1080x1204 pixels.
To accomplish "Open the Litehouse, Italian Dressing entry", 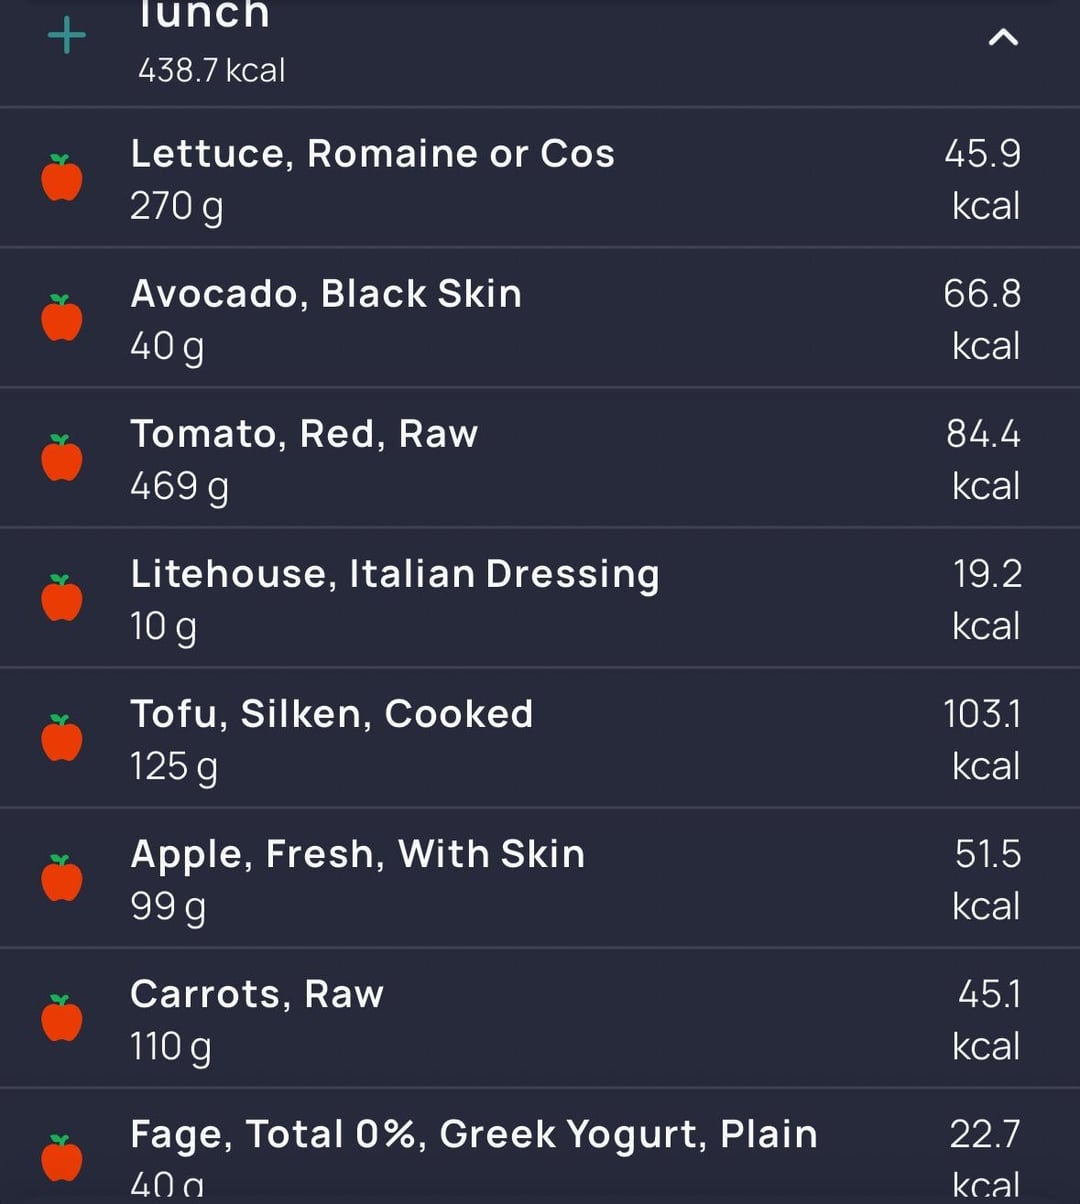I will pyautogui.click(x=540, y=598).
